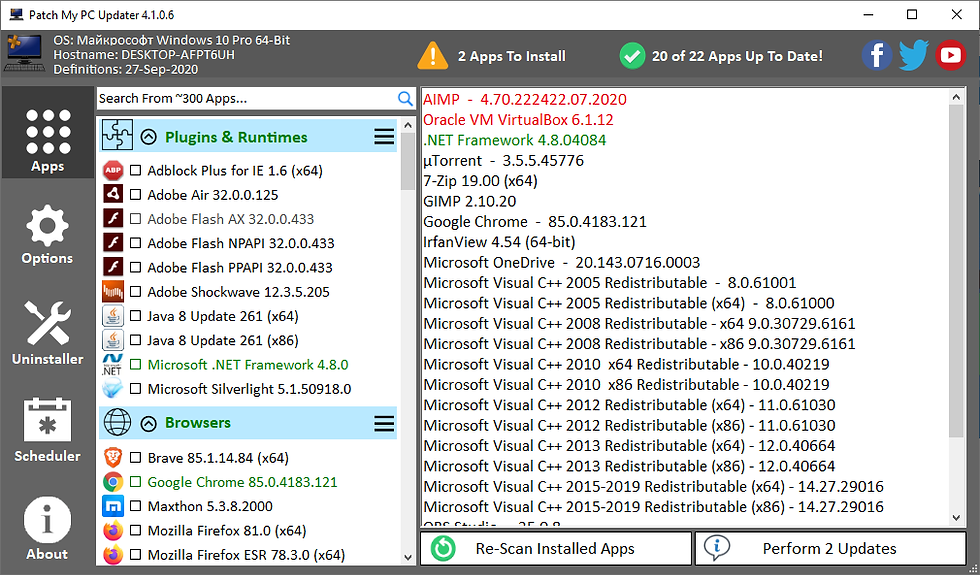Click the Silverlight gem icon
This screenshot has width=980, height=575.
(113, 389)
